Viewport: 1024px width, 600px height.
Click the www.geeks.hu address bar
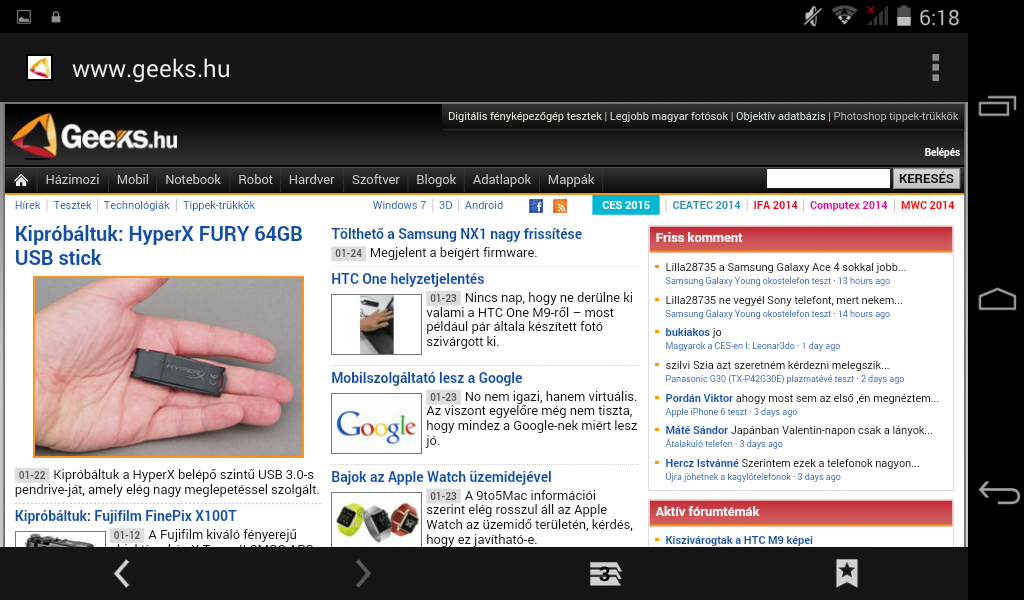tap(151, 69)
